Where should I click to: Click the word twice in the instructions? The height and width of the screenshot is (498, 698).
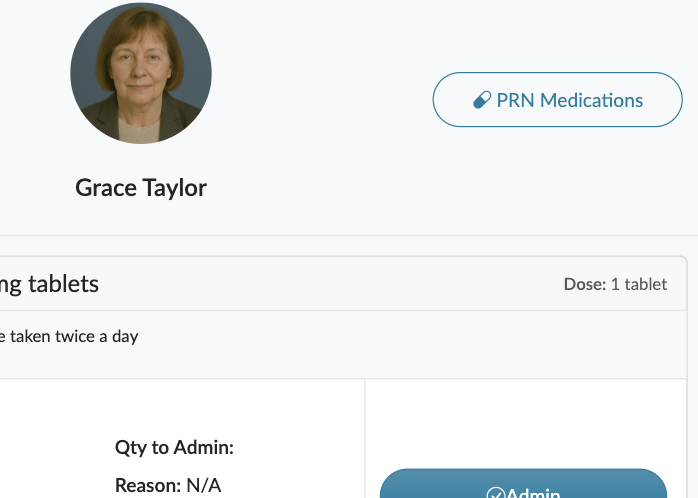[x=76, y=336]
